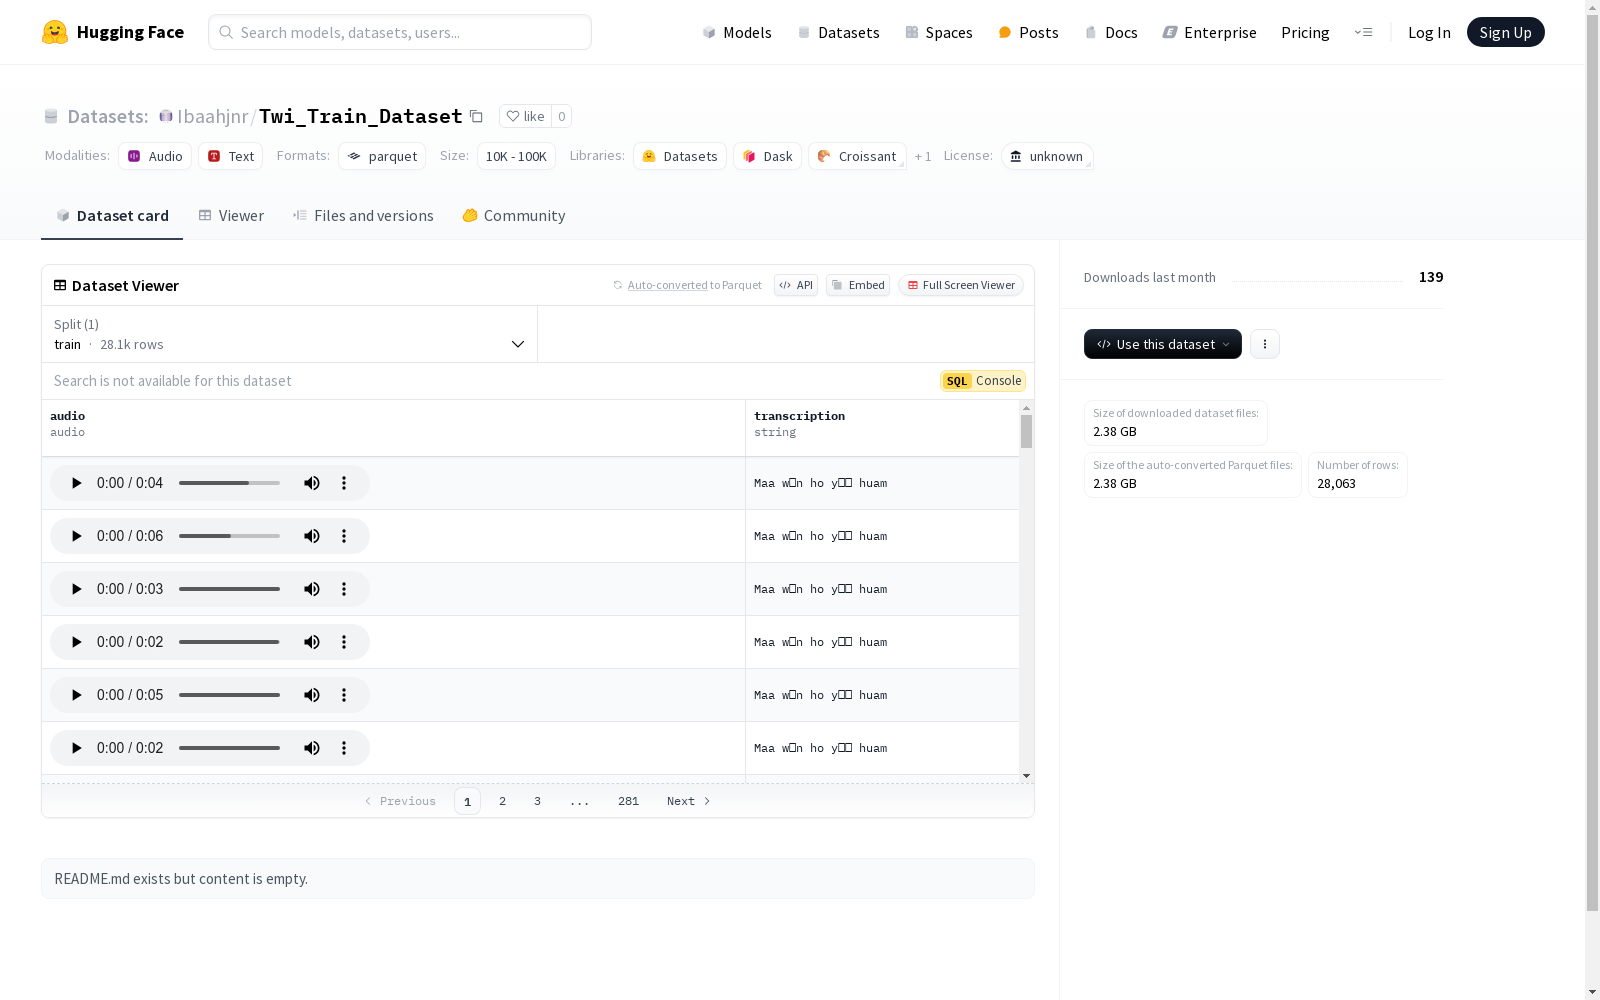Mute the 0:03 audio clip
The height and width of the screenshot is (1000, 1600).
[312, 589]
